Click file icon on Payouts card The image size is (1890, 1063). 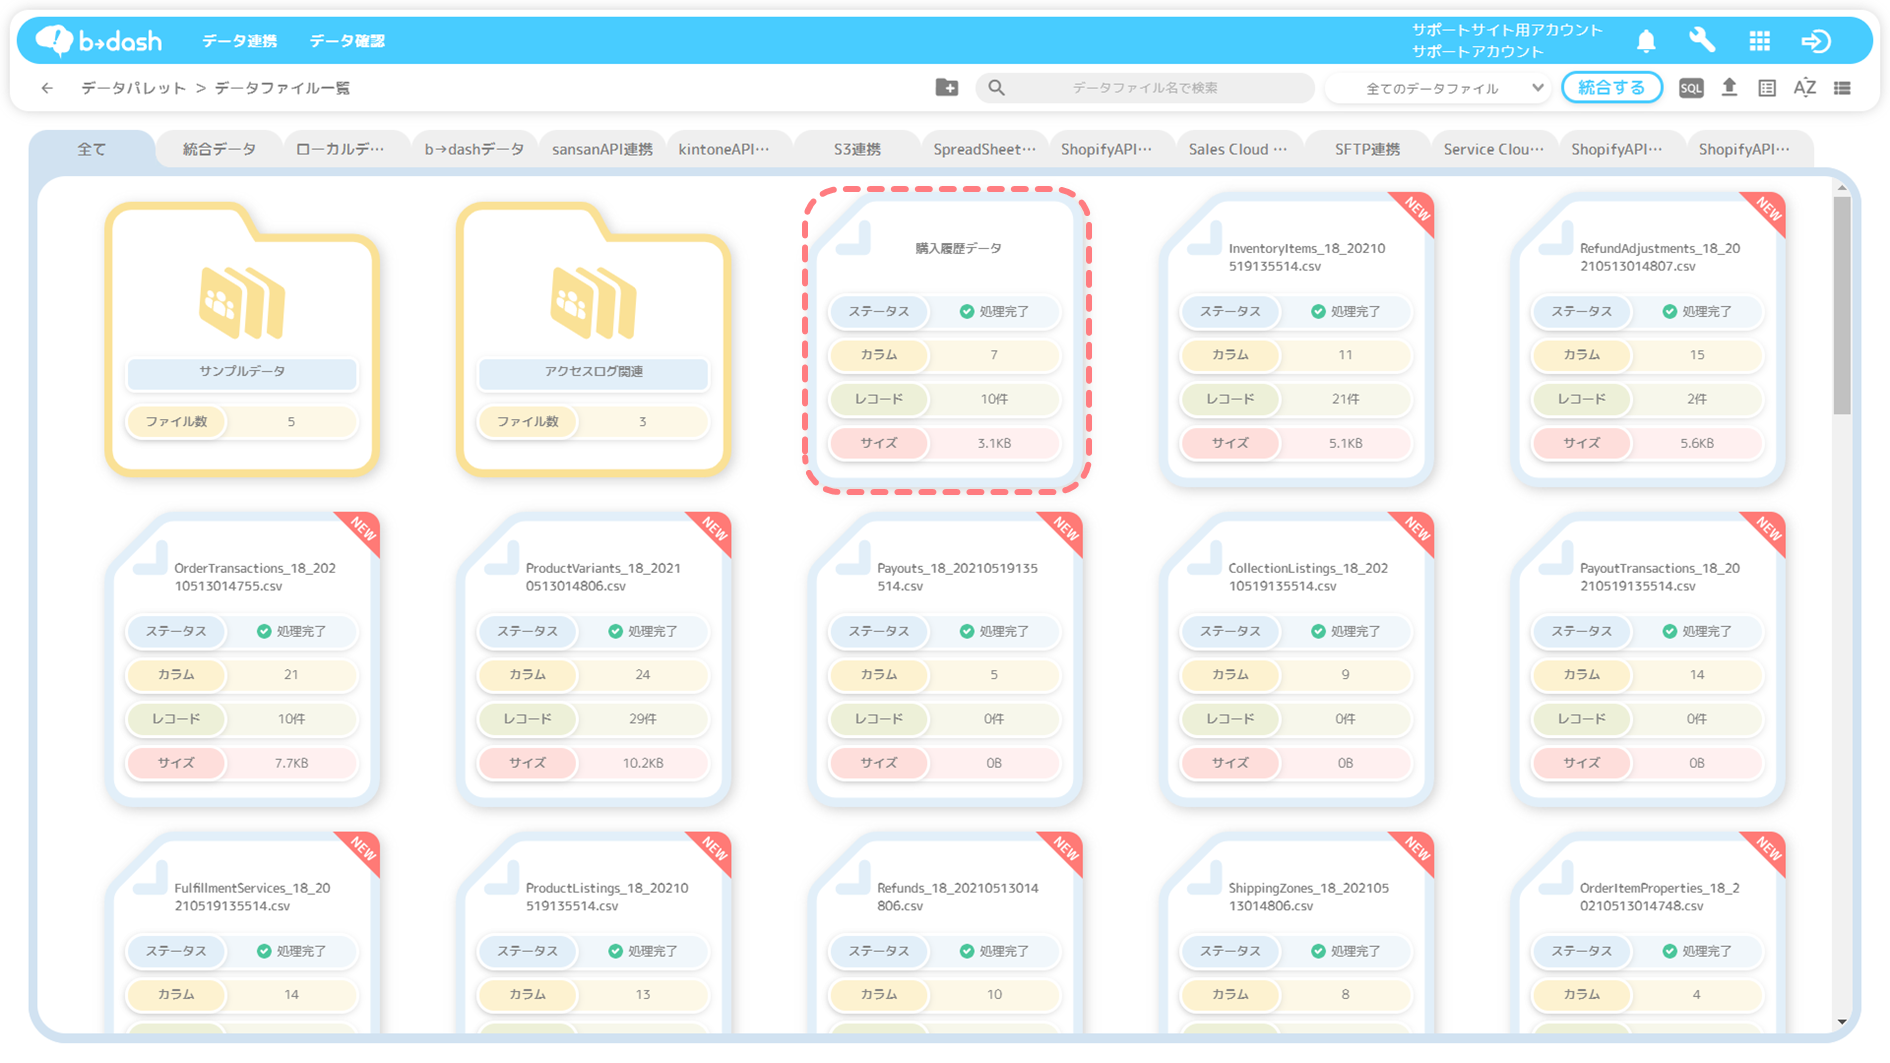pyautogui.click(x=853, y=558)
